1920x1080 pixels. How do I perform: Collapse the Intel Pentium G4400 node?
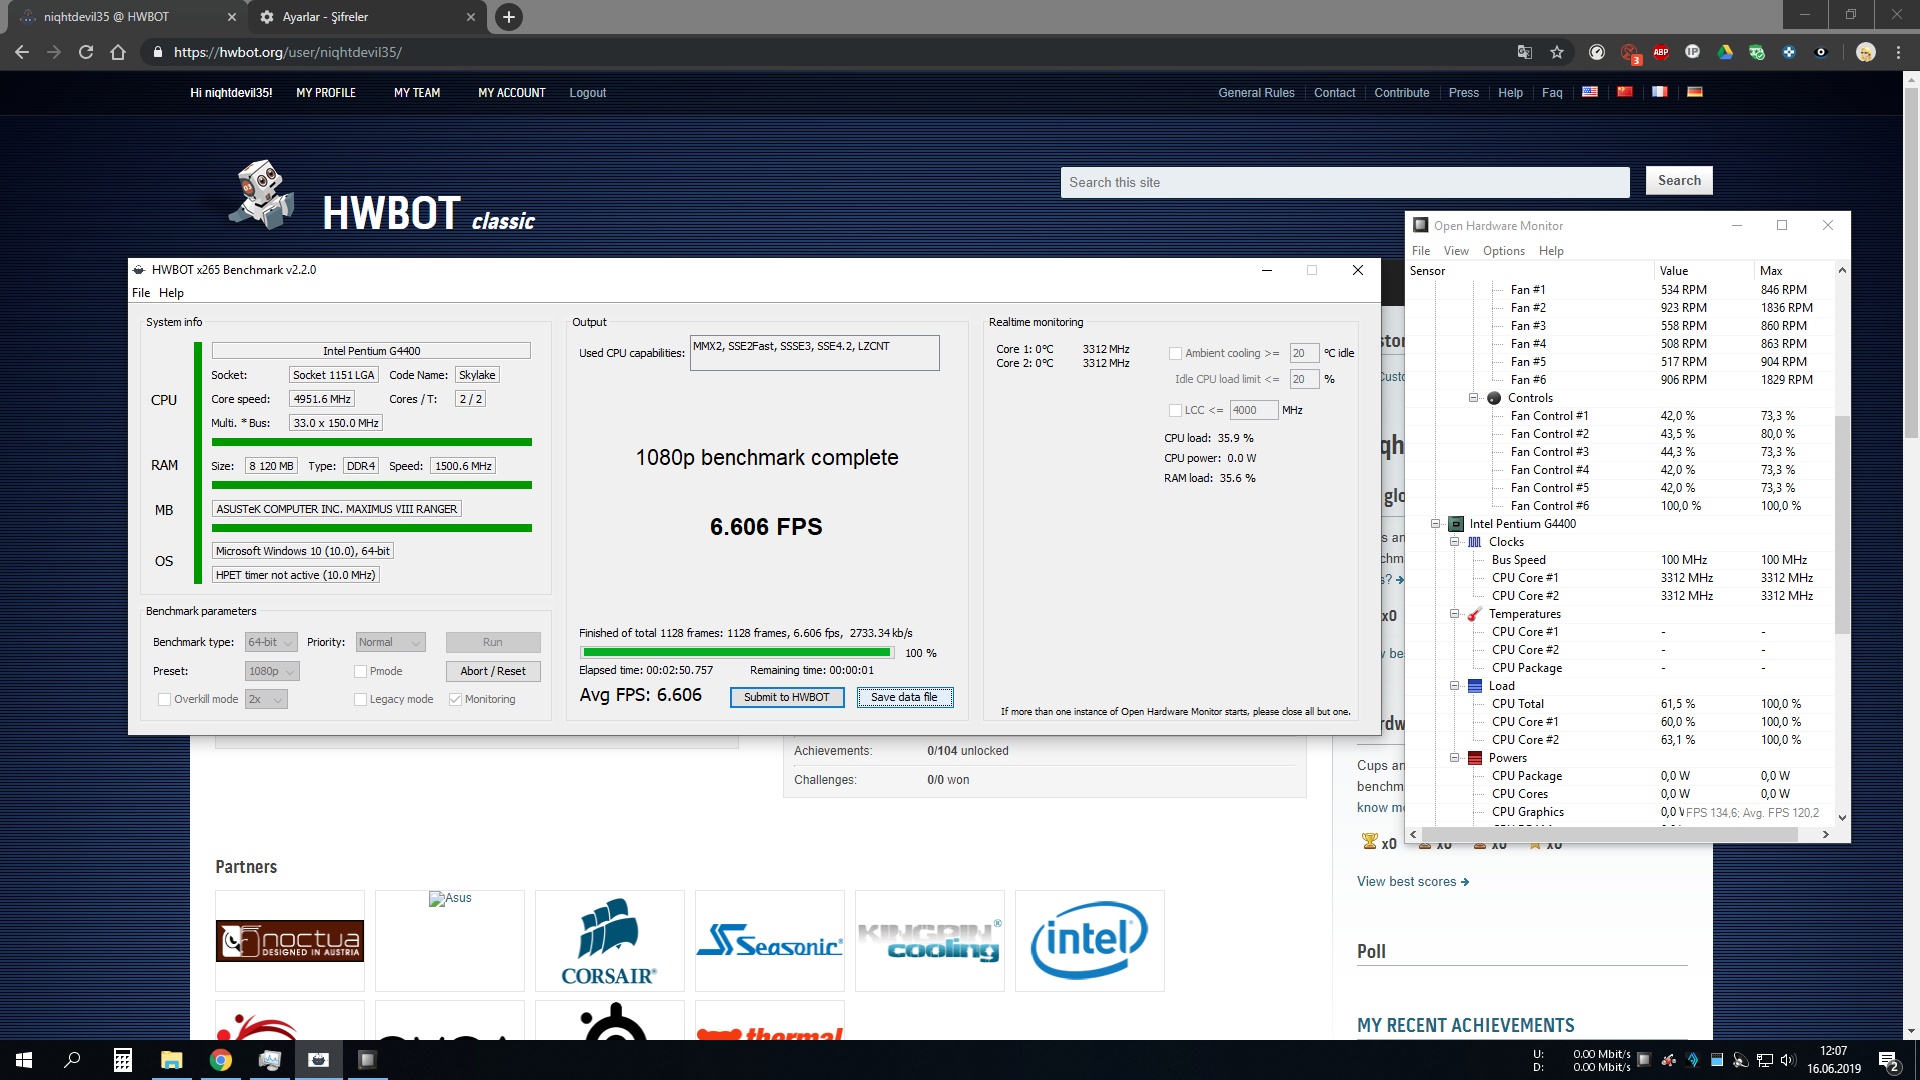pos(1435,524)
